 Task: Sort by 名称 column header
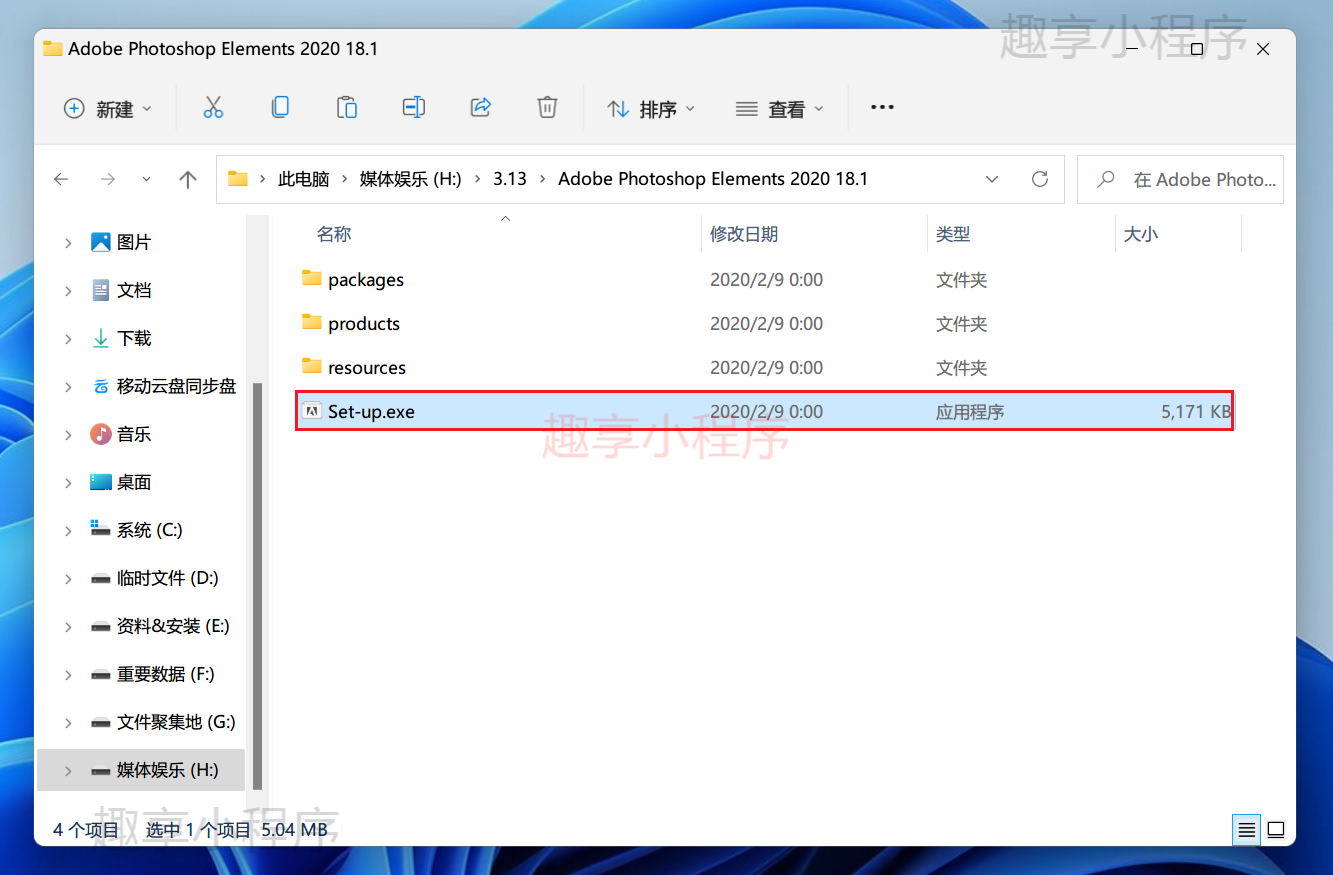click(x=334, y=234)
